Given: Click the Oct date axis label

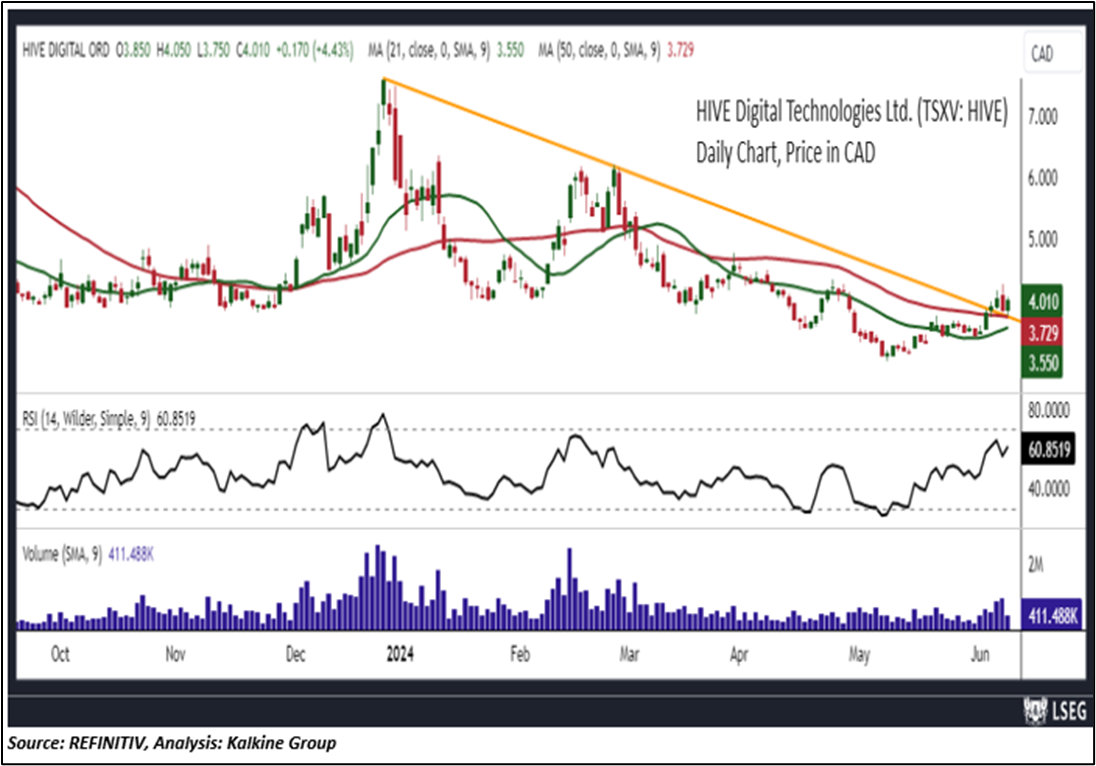Looking at the screenshot, I should [x=60, y=654].
